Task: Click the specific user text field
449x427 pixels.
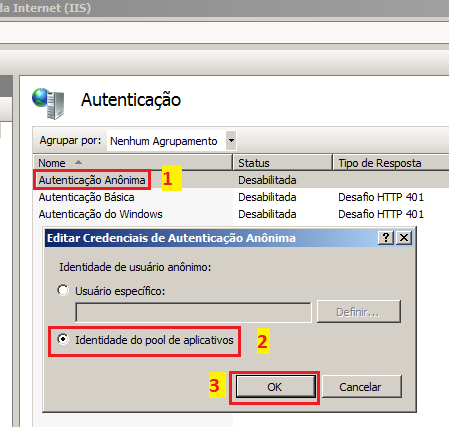Action: coord(193,312)
